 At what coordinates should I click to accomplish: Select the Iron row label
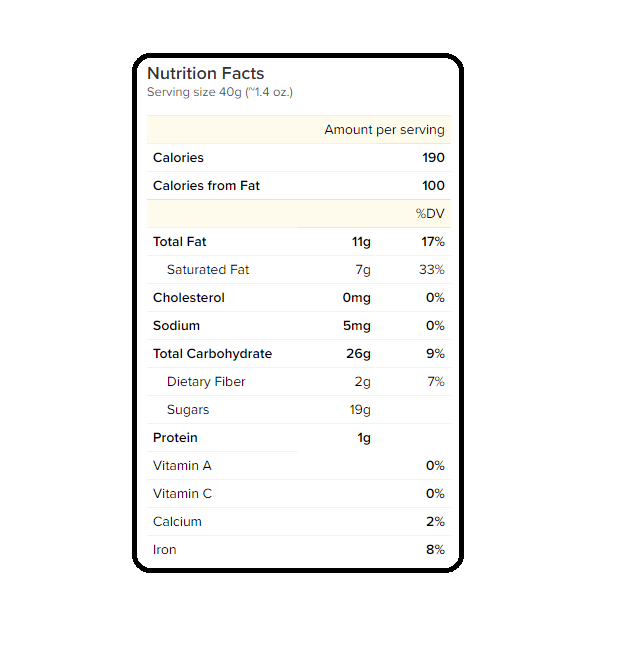click(165, 550)
